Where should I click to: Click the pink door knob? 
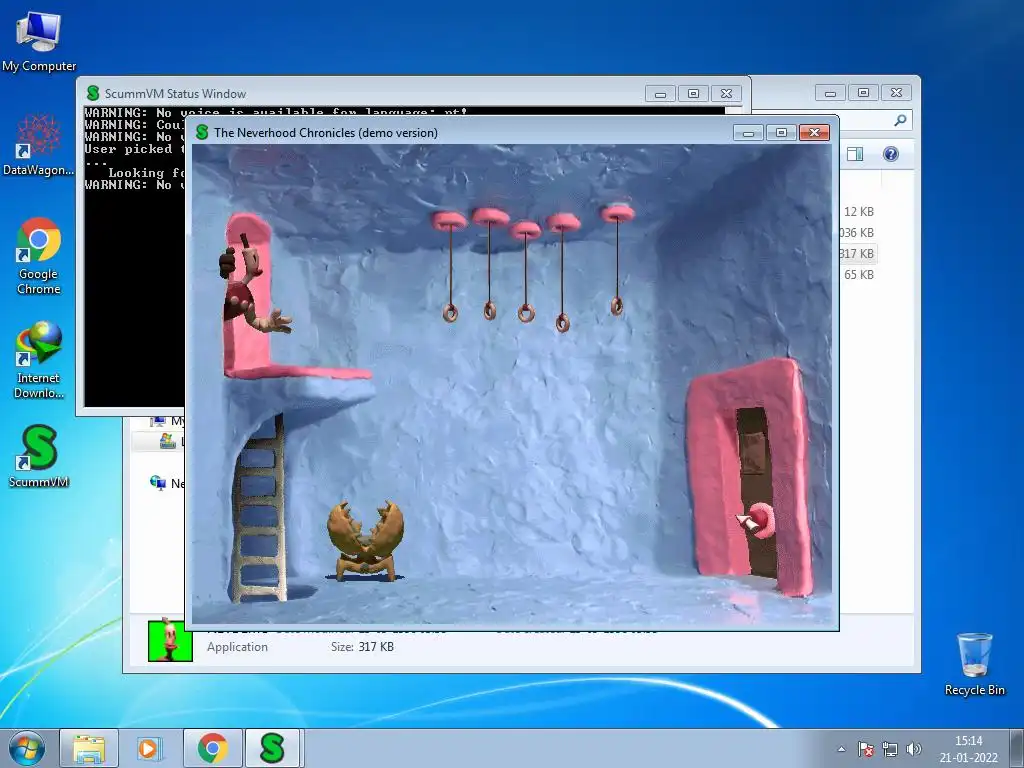click(761, 520)
